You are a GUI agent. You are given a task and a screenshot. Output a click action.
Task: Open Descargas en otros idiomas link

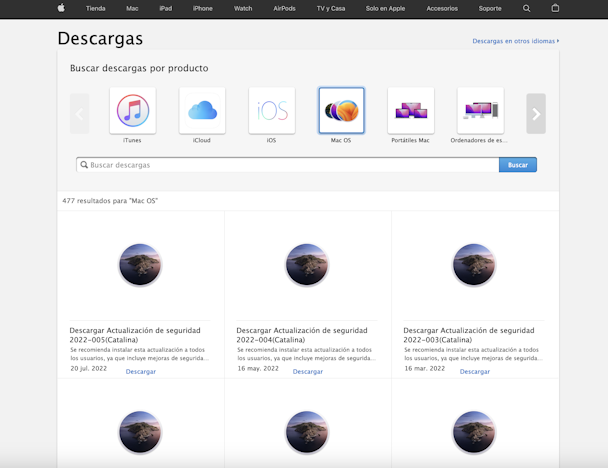pos(515,41)
